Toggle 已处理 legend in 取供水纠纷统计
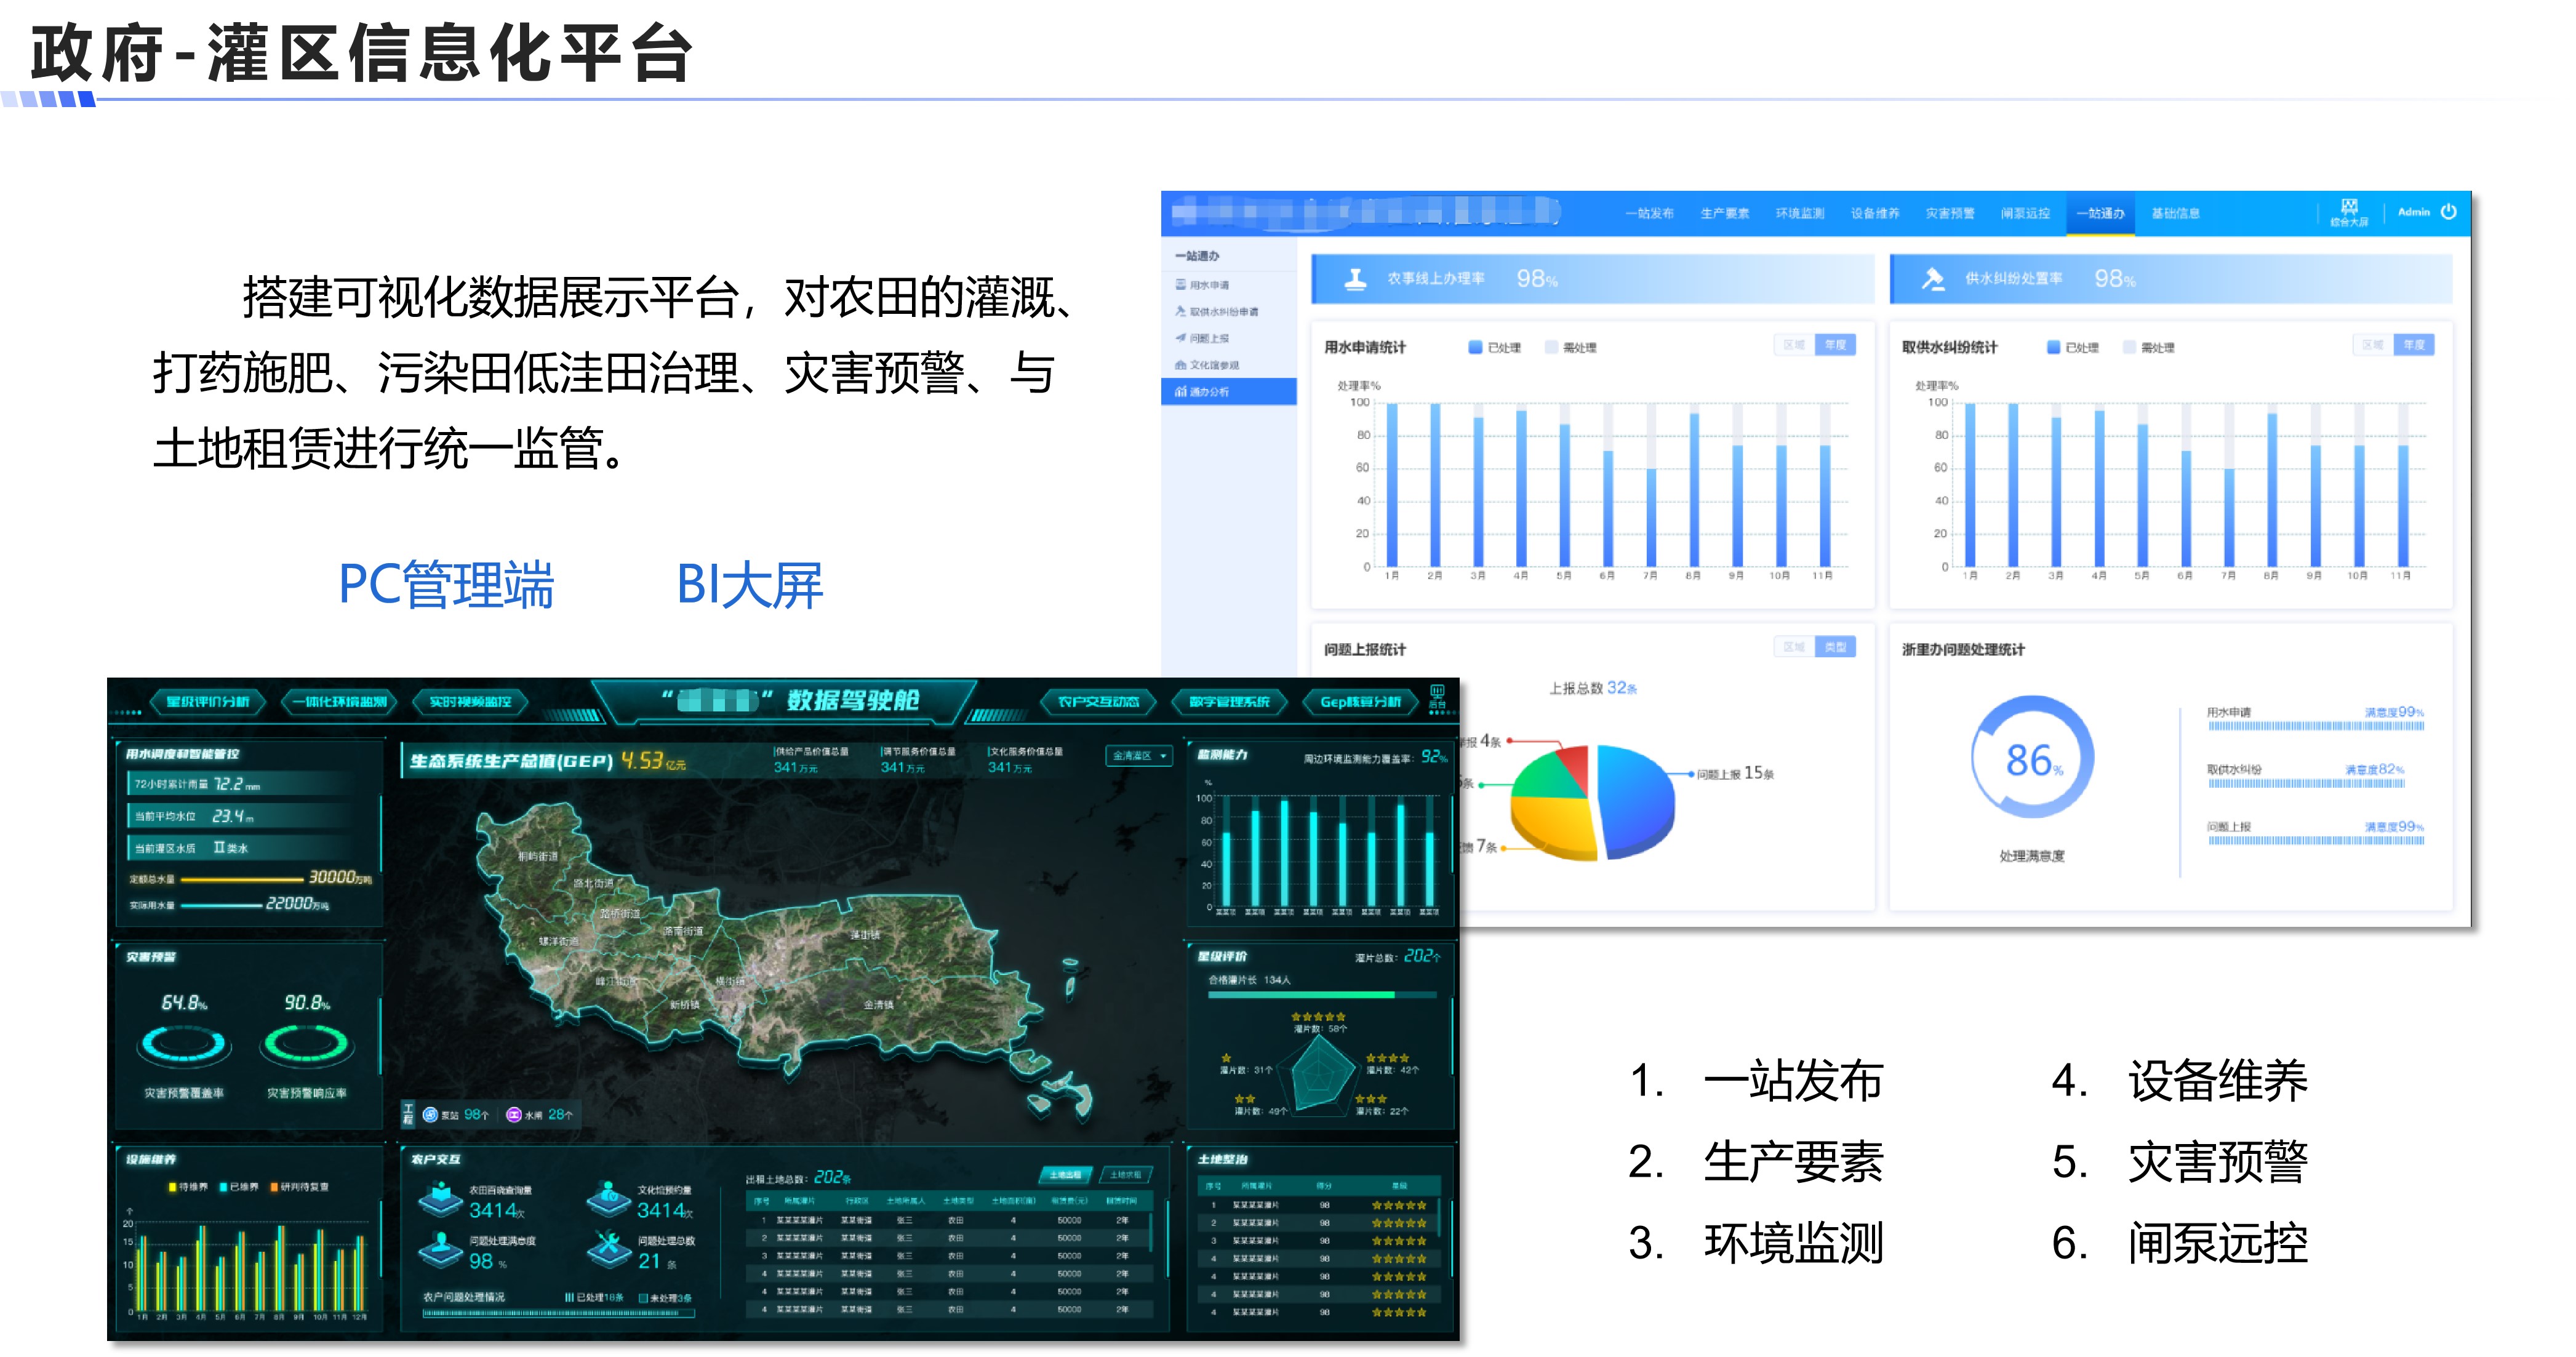Image resolution: width=2576 pixels, height=1357 pixels. click(2072, 347)
